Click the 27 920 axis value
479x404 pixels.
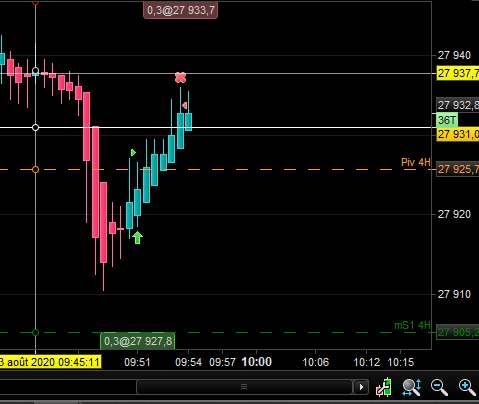pos(454,214)
